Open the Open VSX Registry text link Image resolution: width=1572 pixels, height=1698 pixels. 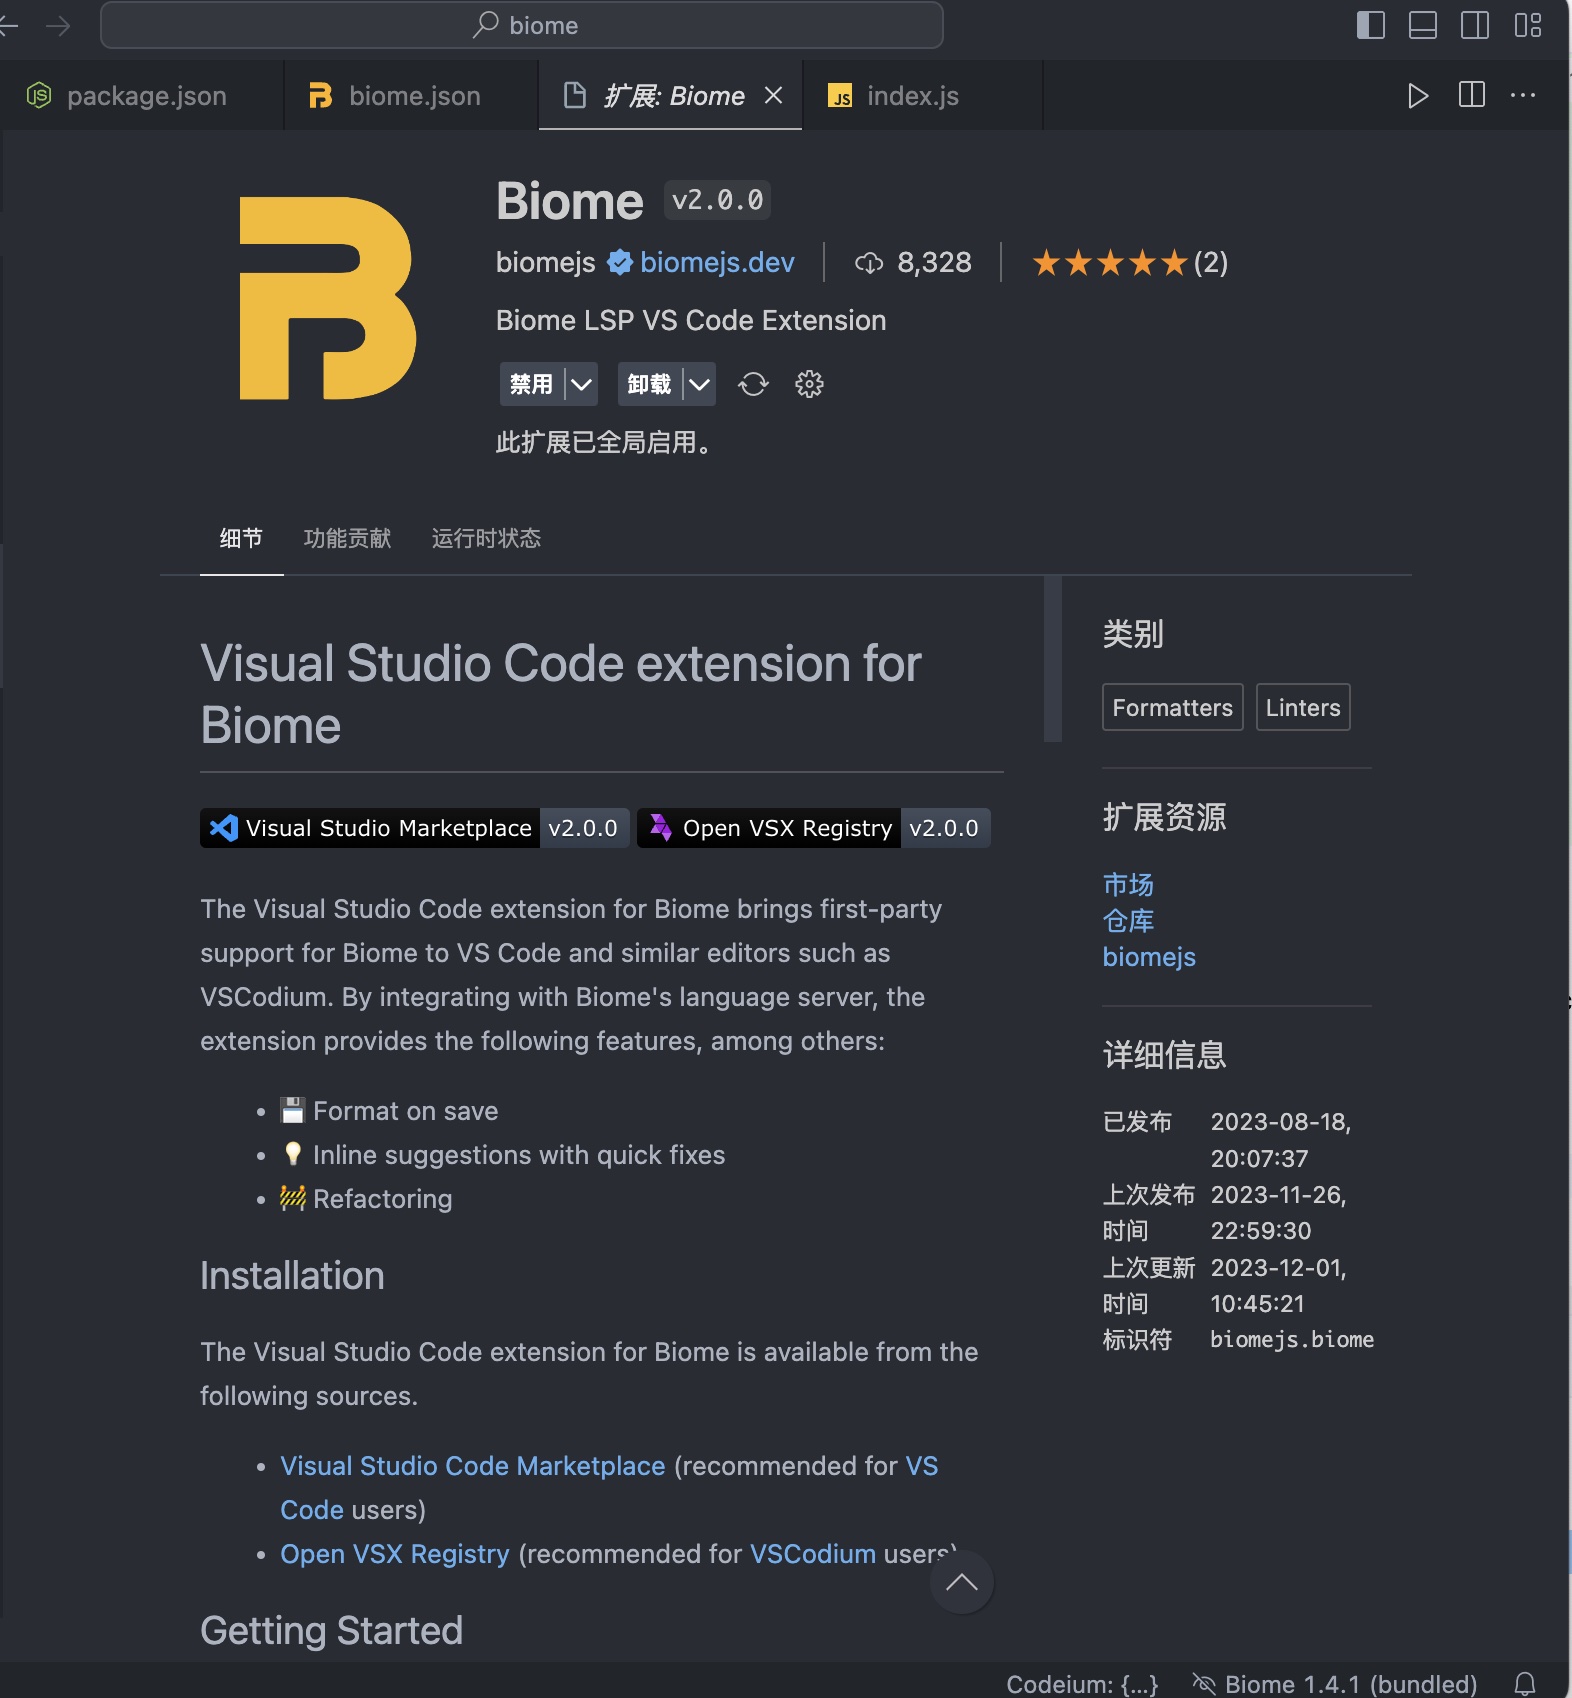[394, 1554]
